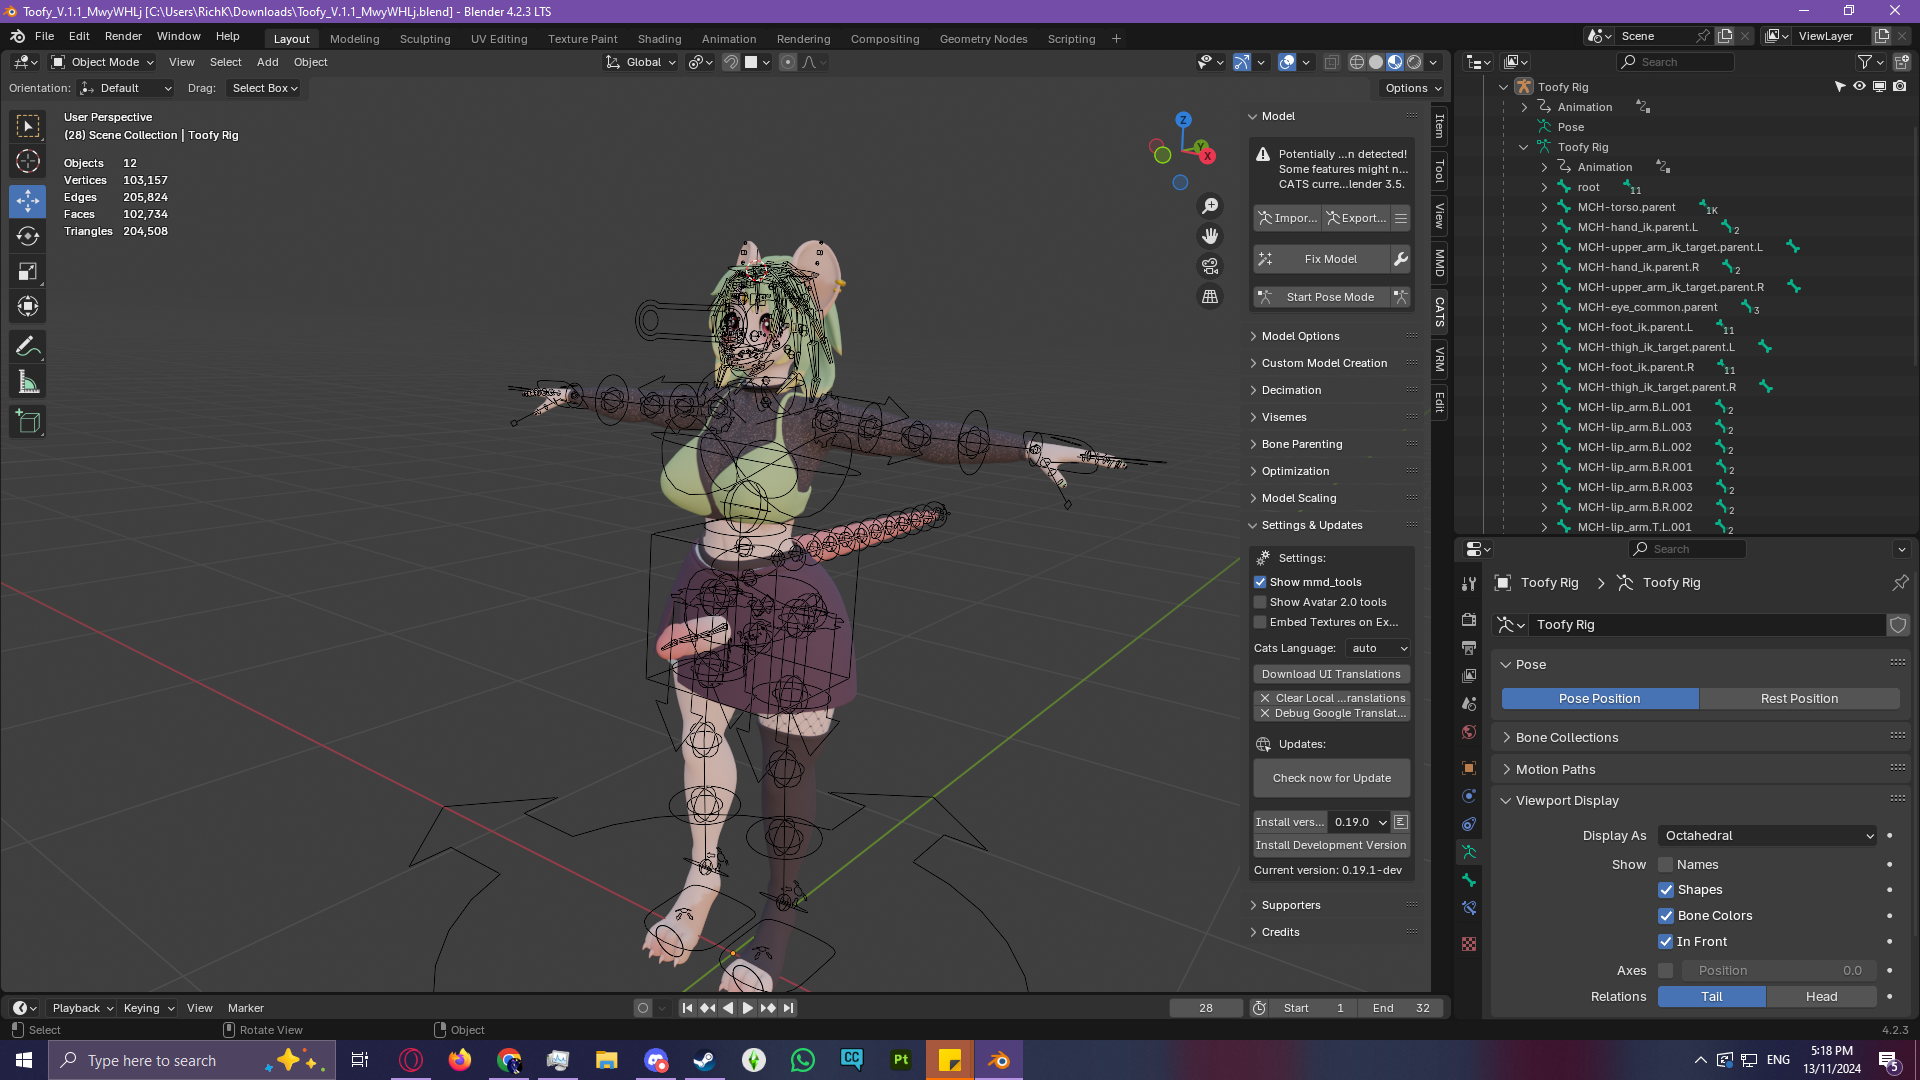Toggle Toofy Rig viewport visibility eye
The height and width of the screenshot is (1080, 1920).
pyautogui.click(x=1859, y=87)
